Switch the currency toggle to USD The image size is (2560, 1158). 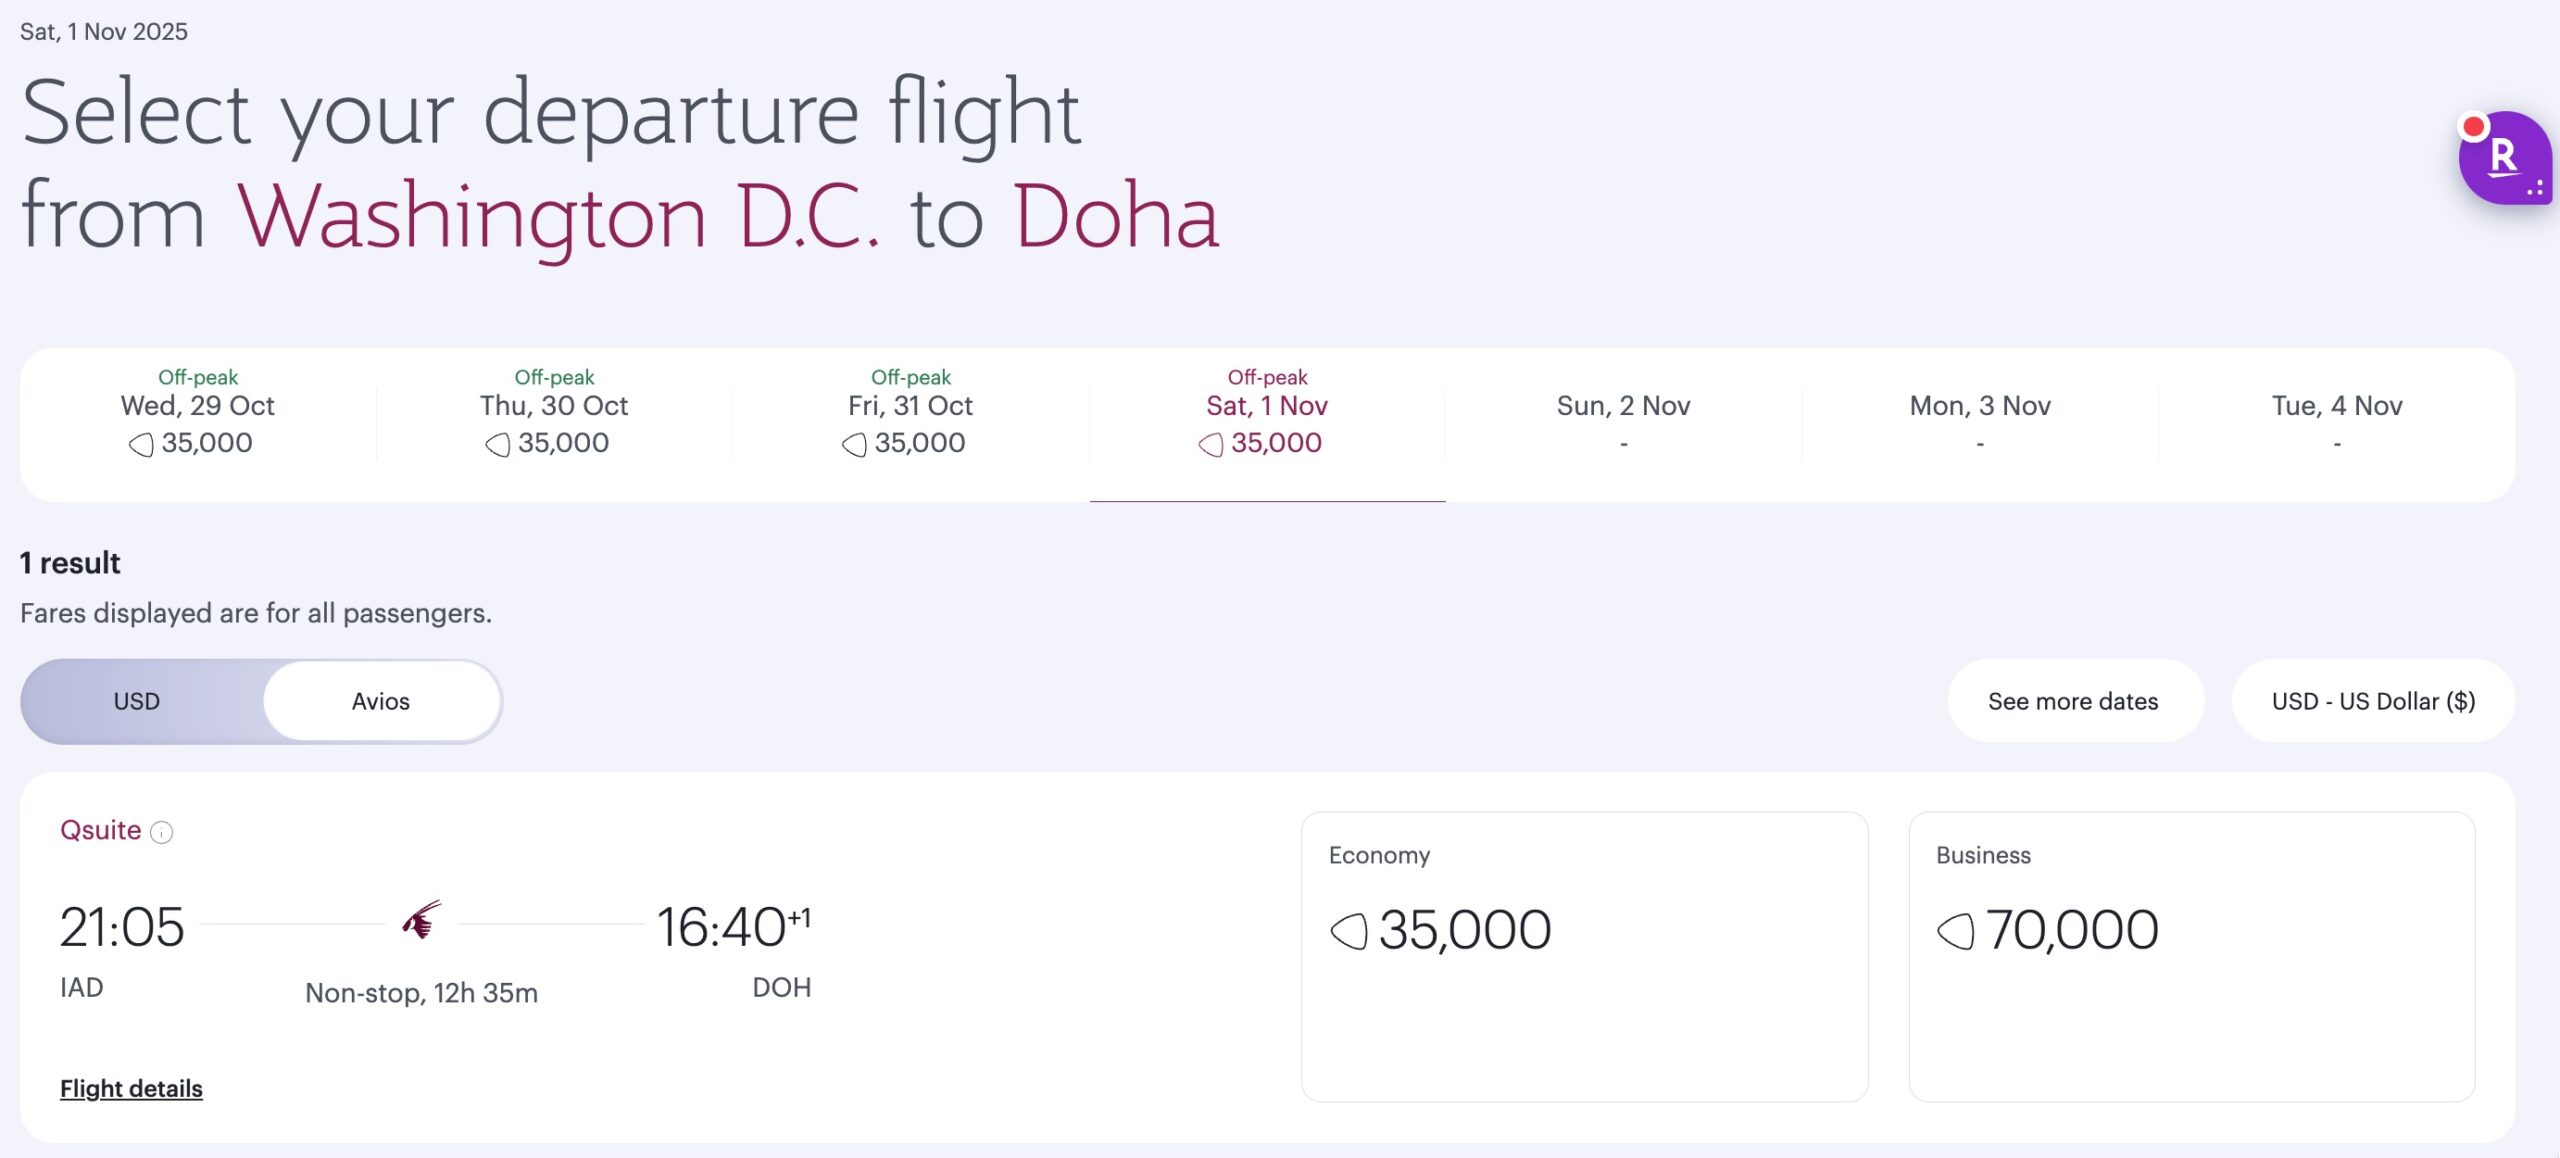[137, 701]
